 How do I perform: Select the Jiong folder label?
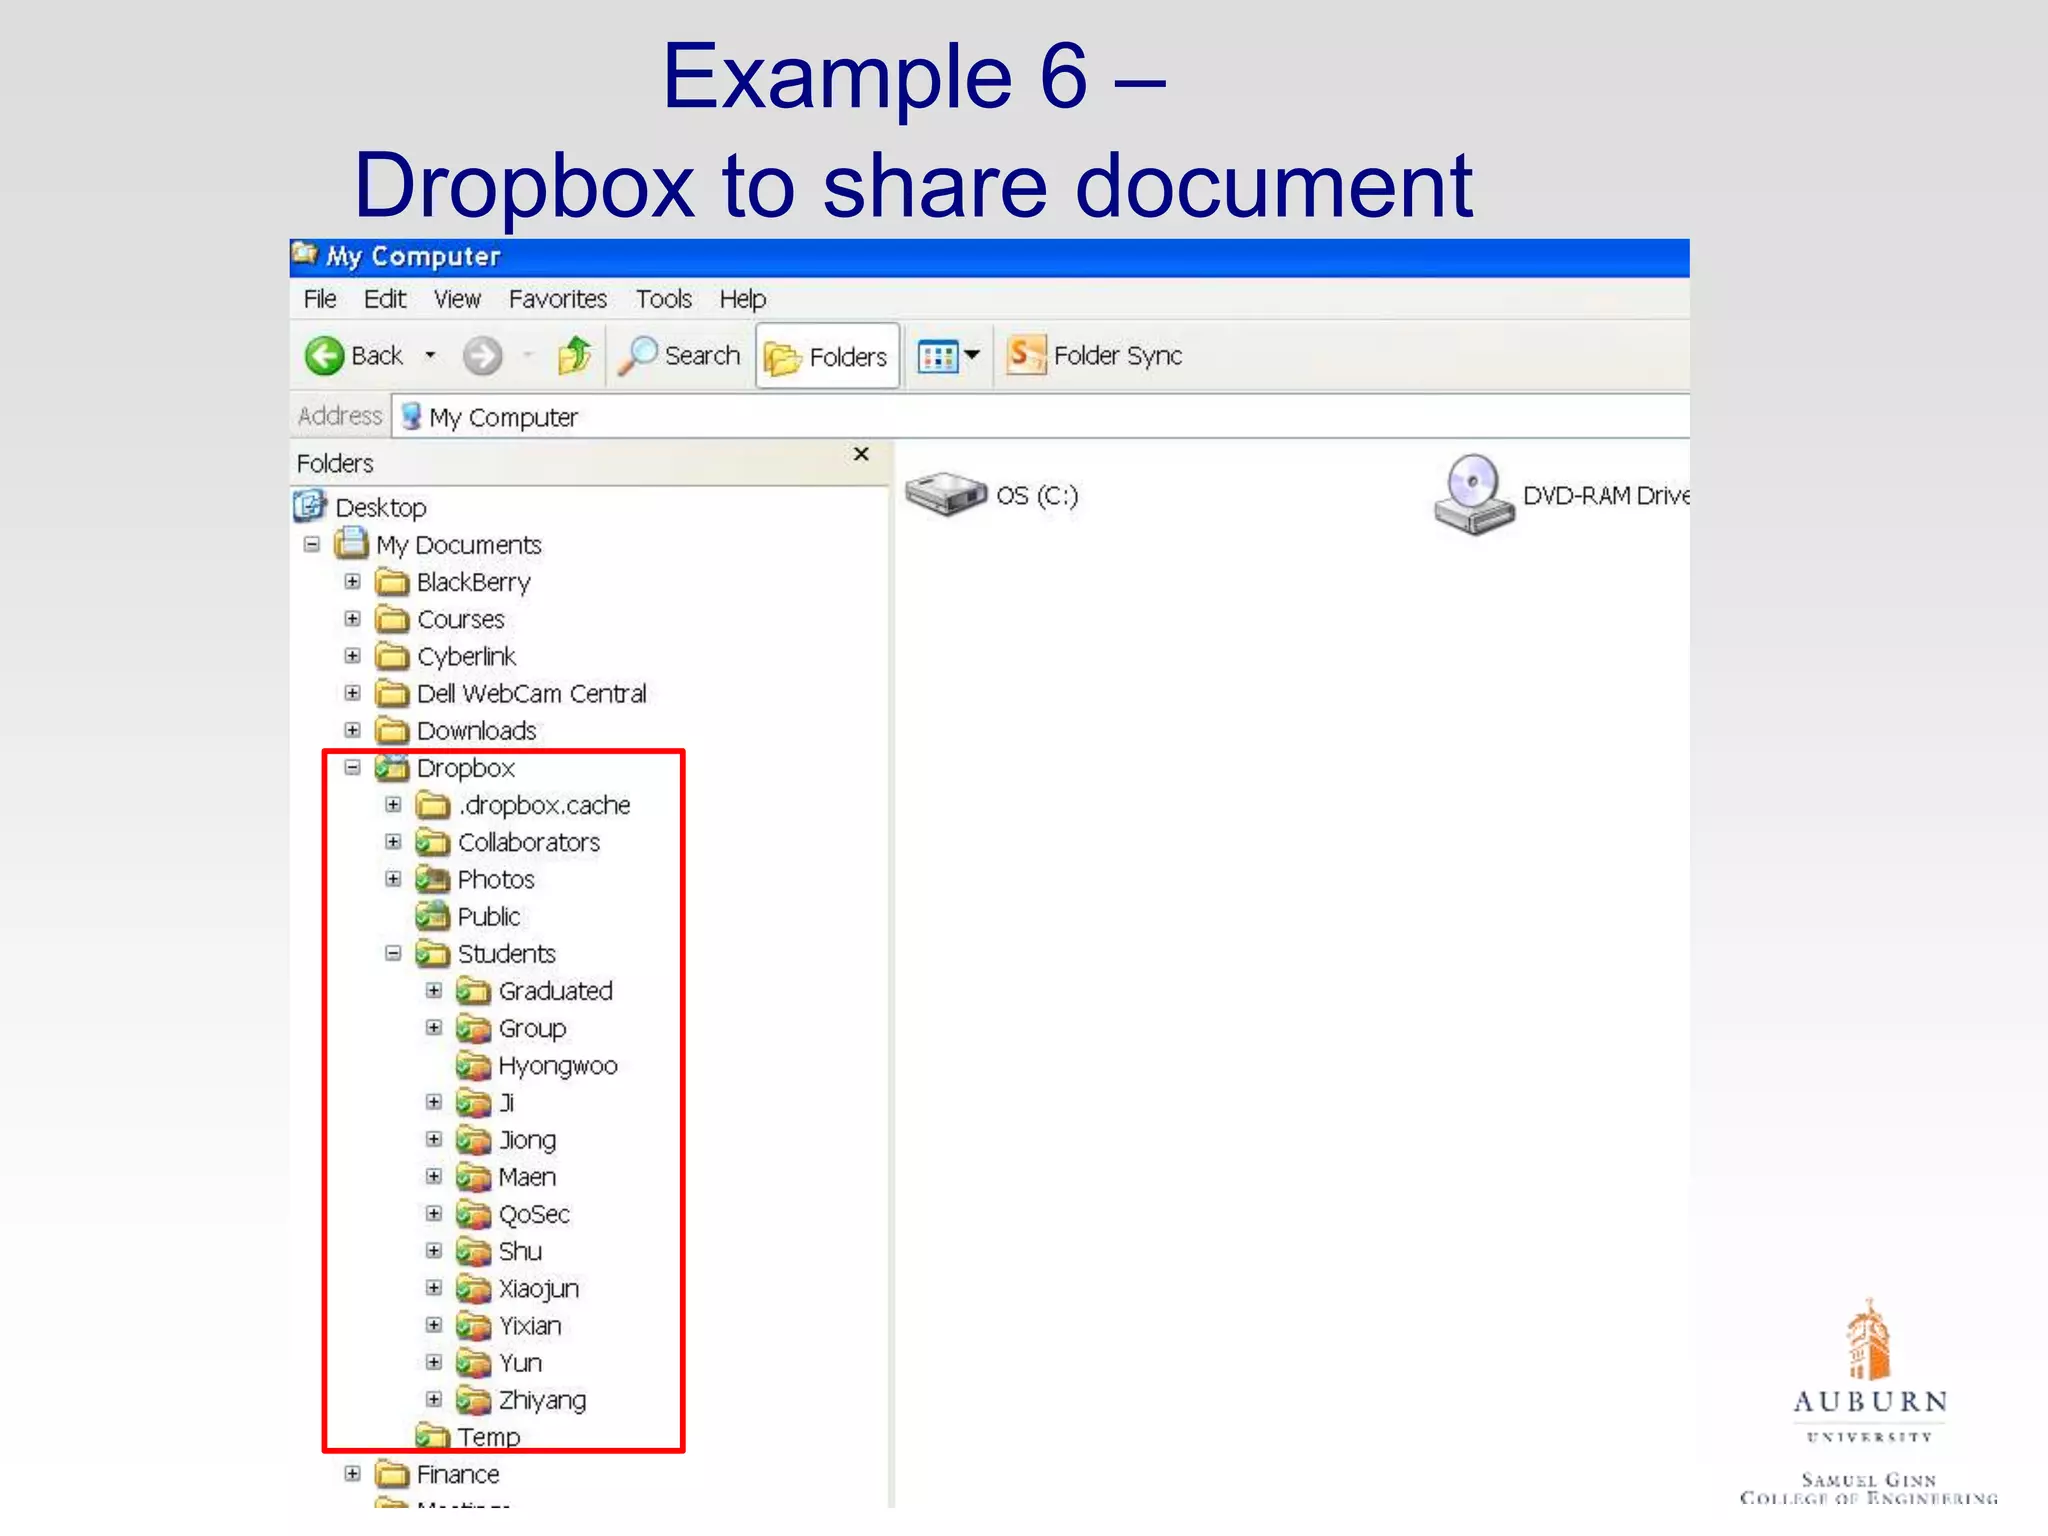[x=527, y=1140]
